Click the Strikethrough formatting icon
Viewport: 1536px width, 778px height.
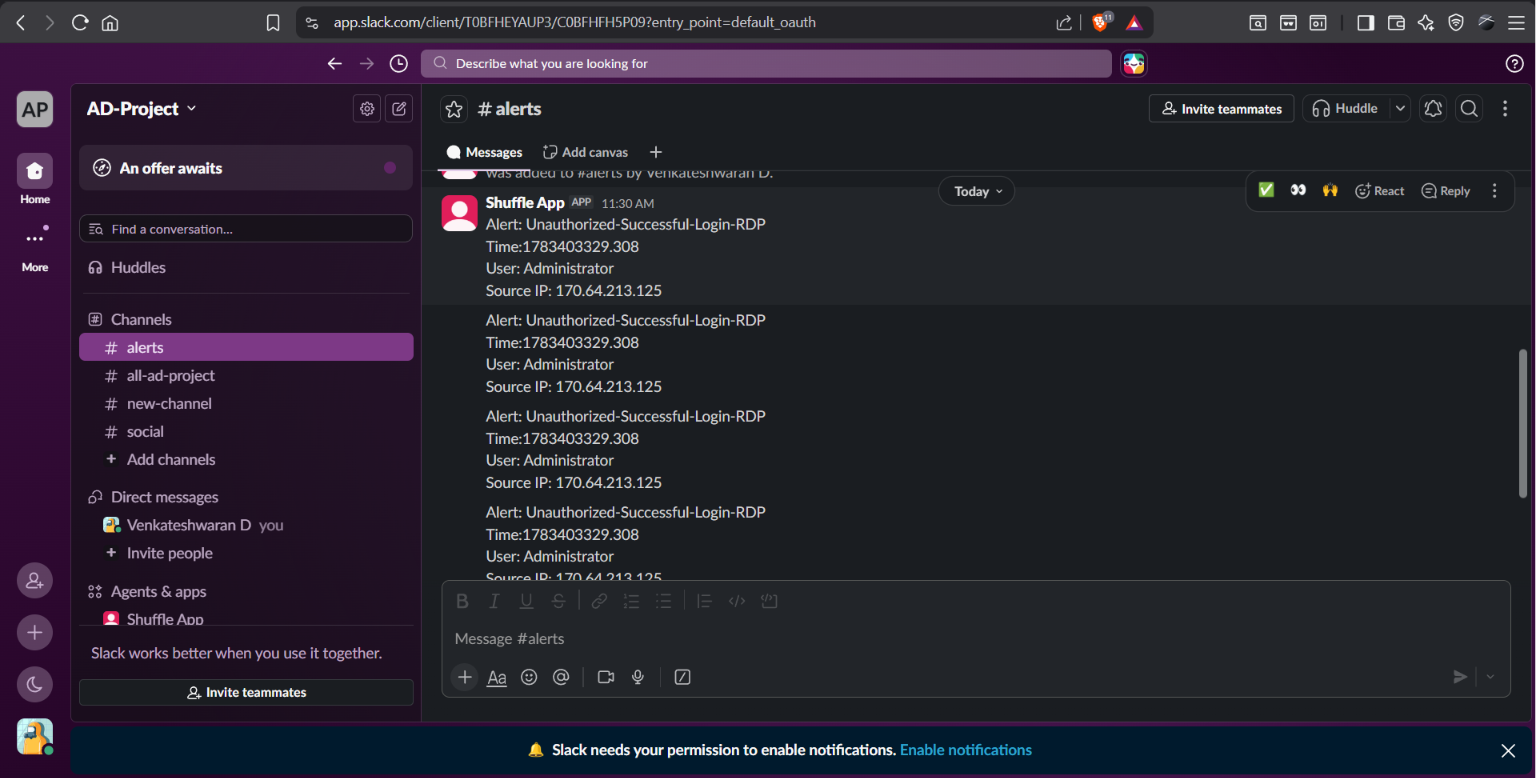pyautogui.click(x=558, y=601)
